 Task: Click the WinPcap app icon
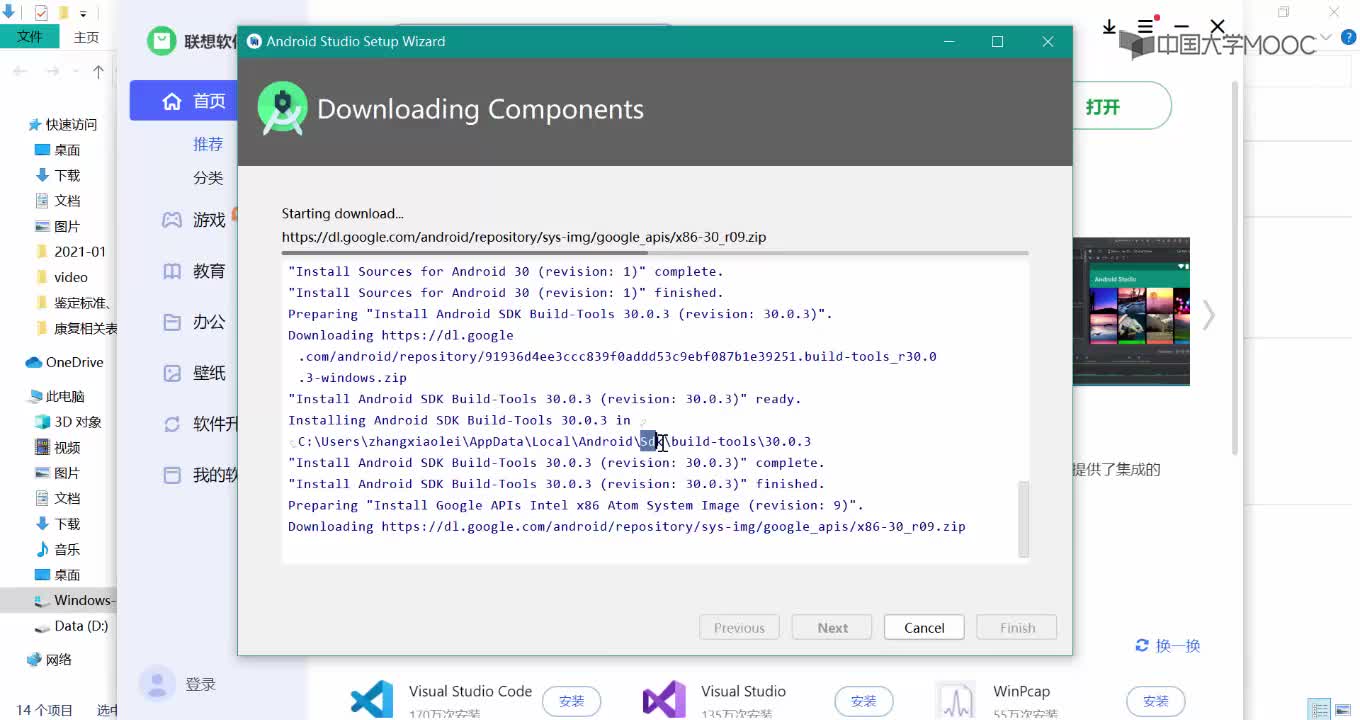tap(956, 700)
